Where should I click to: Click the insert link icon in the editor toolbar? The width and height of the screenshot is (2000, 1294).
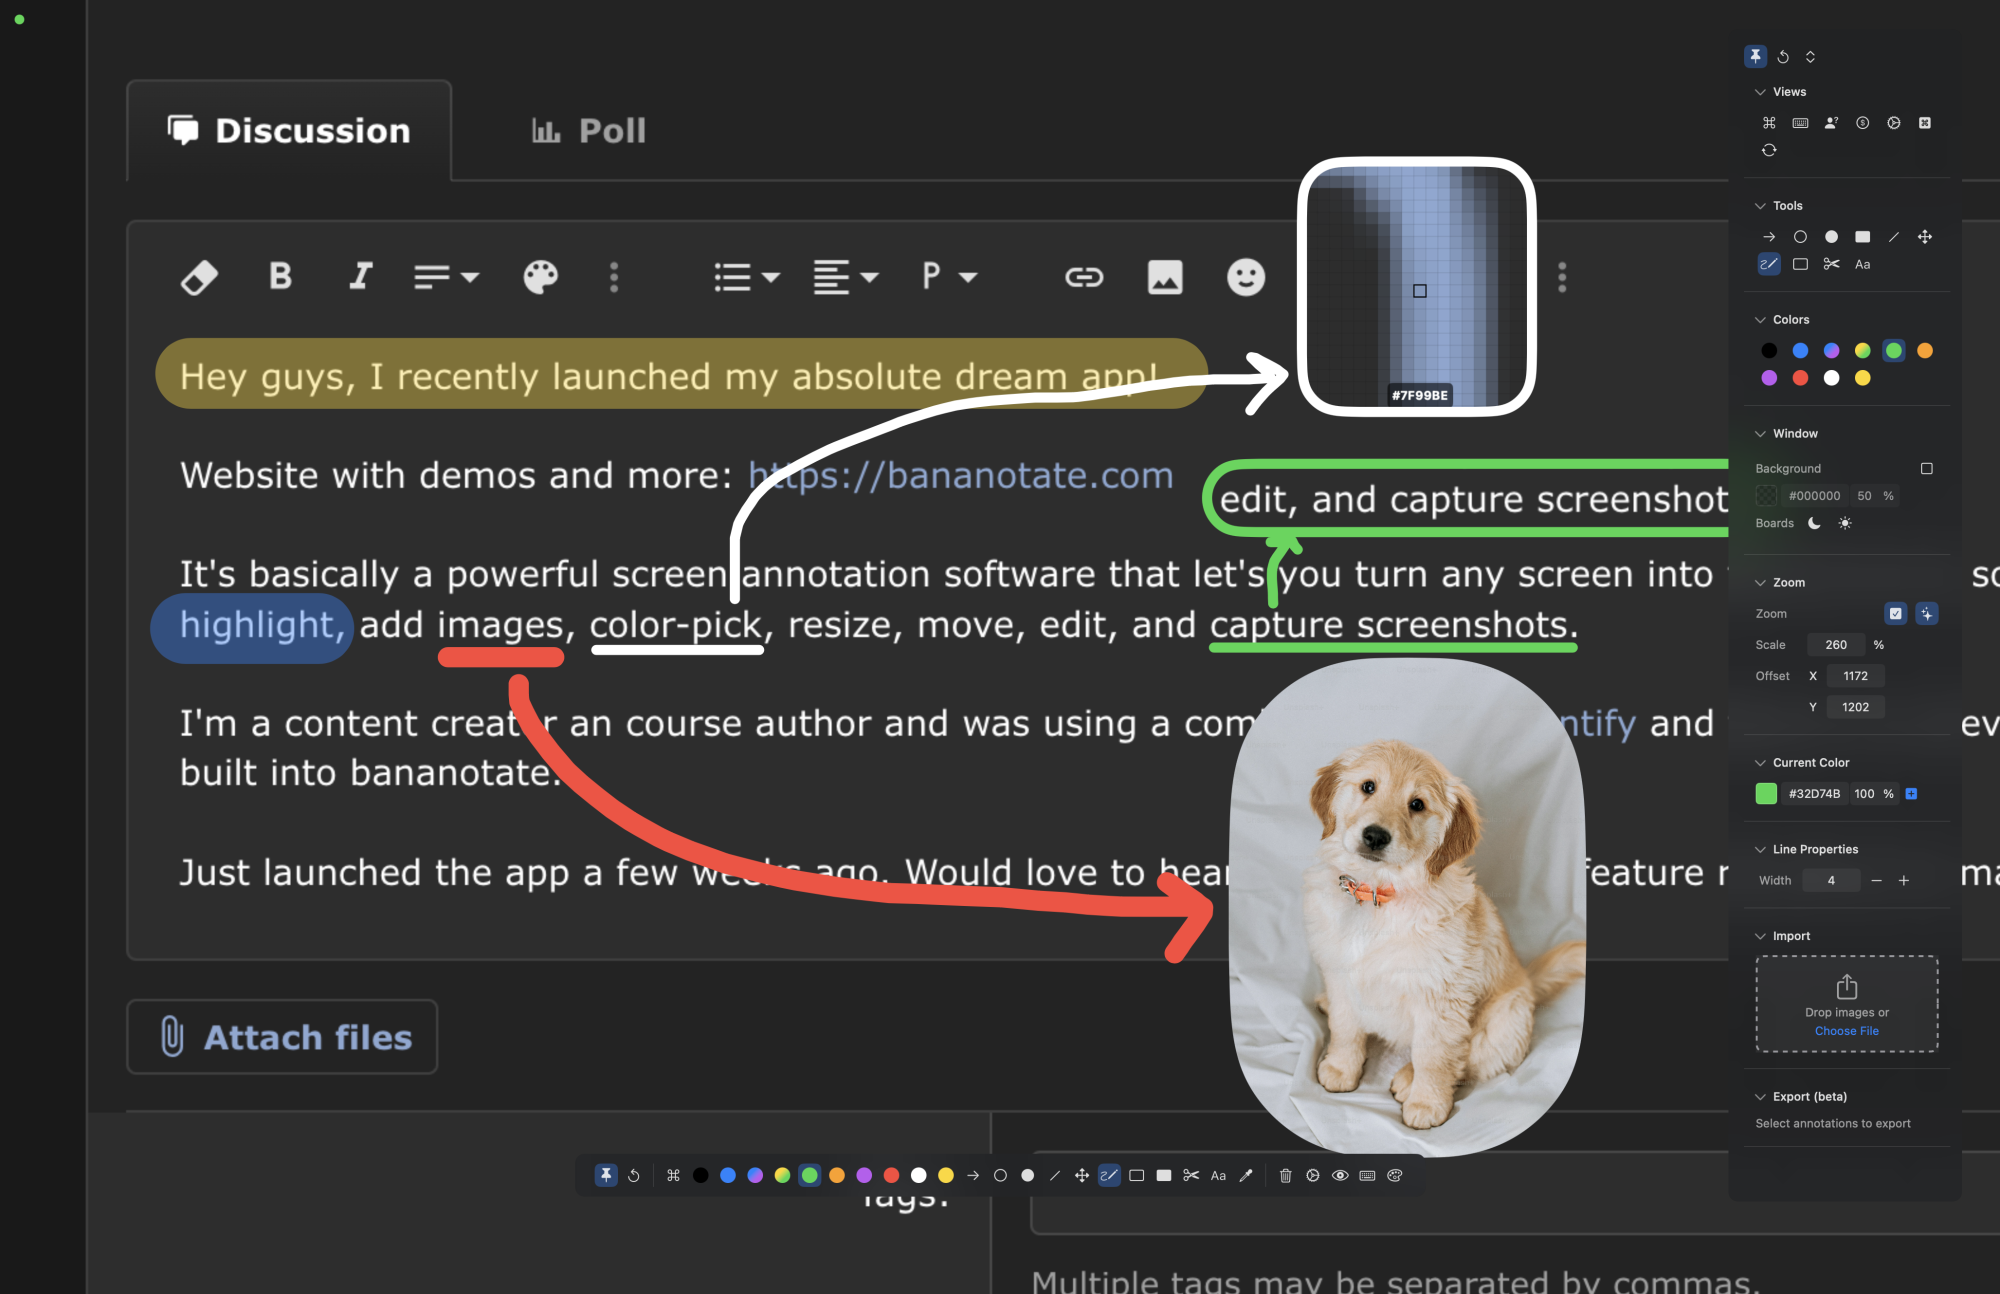tap(1084, 277)
